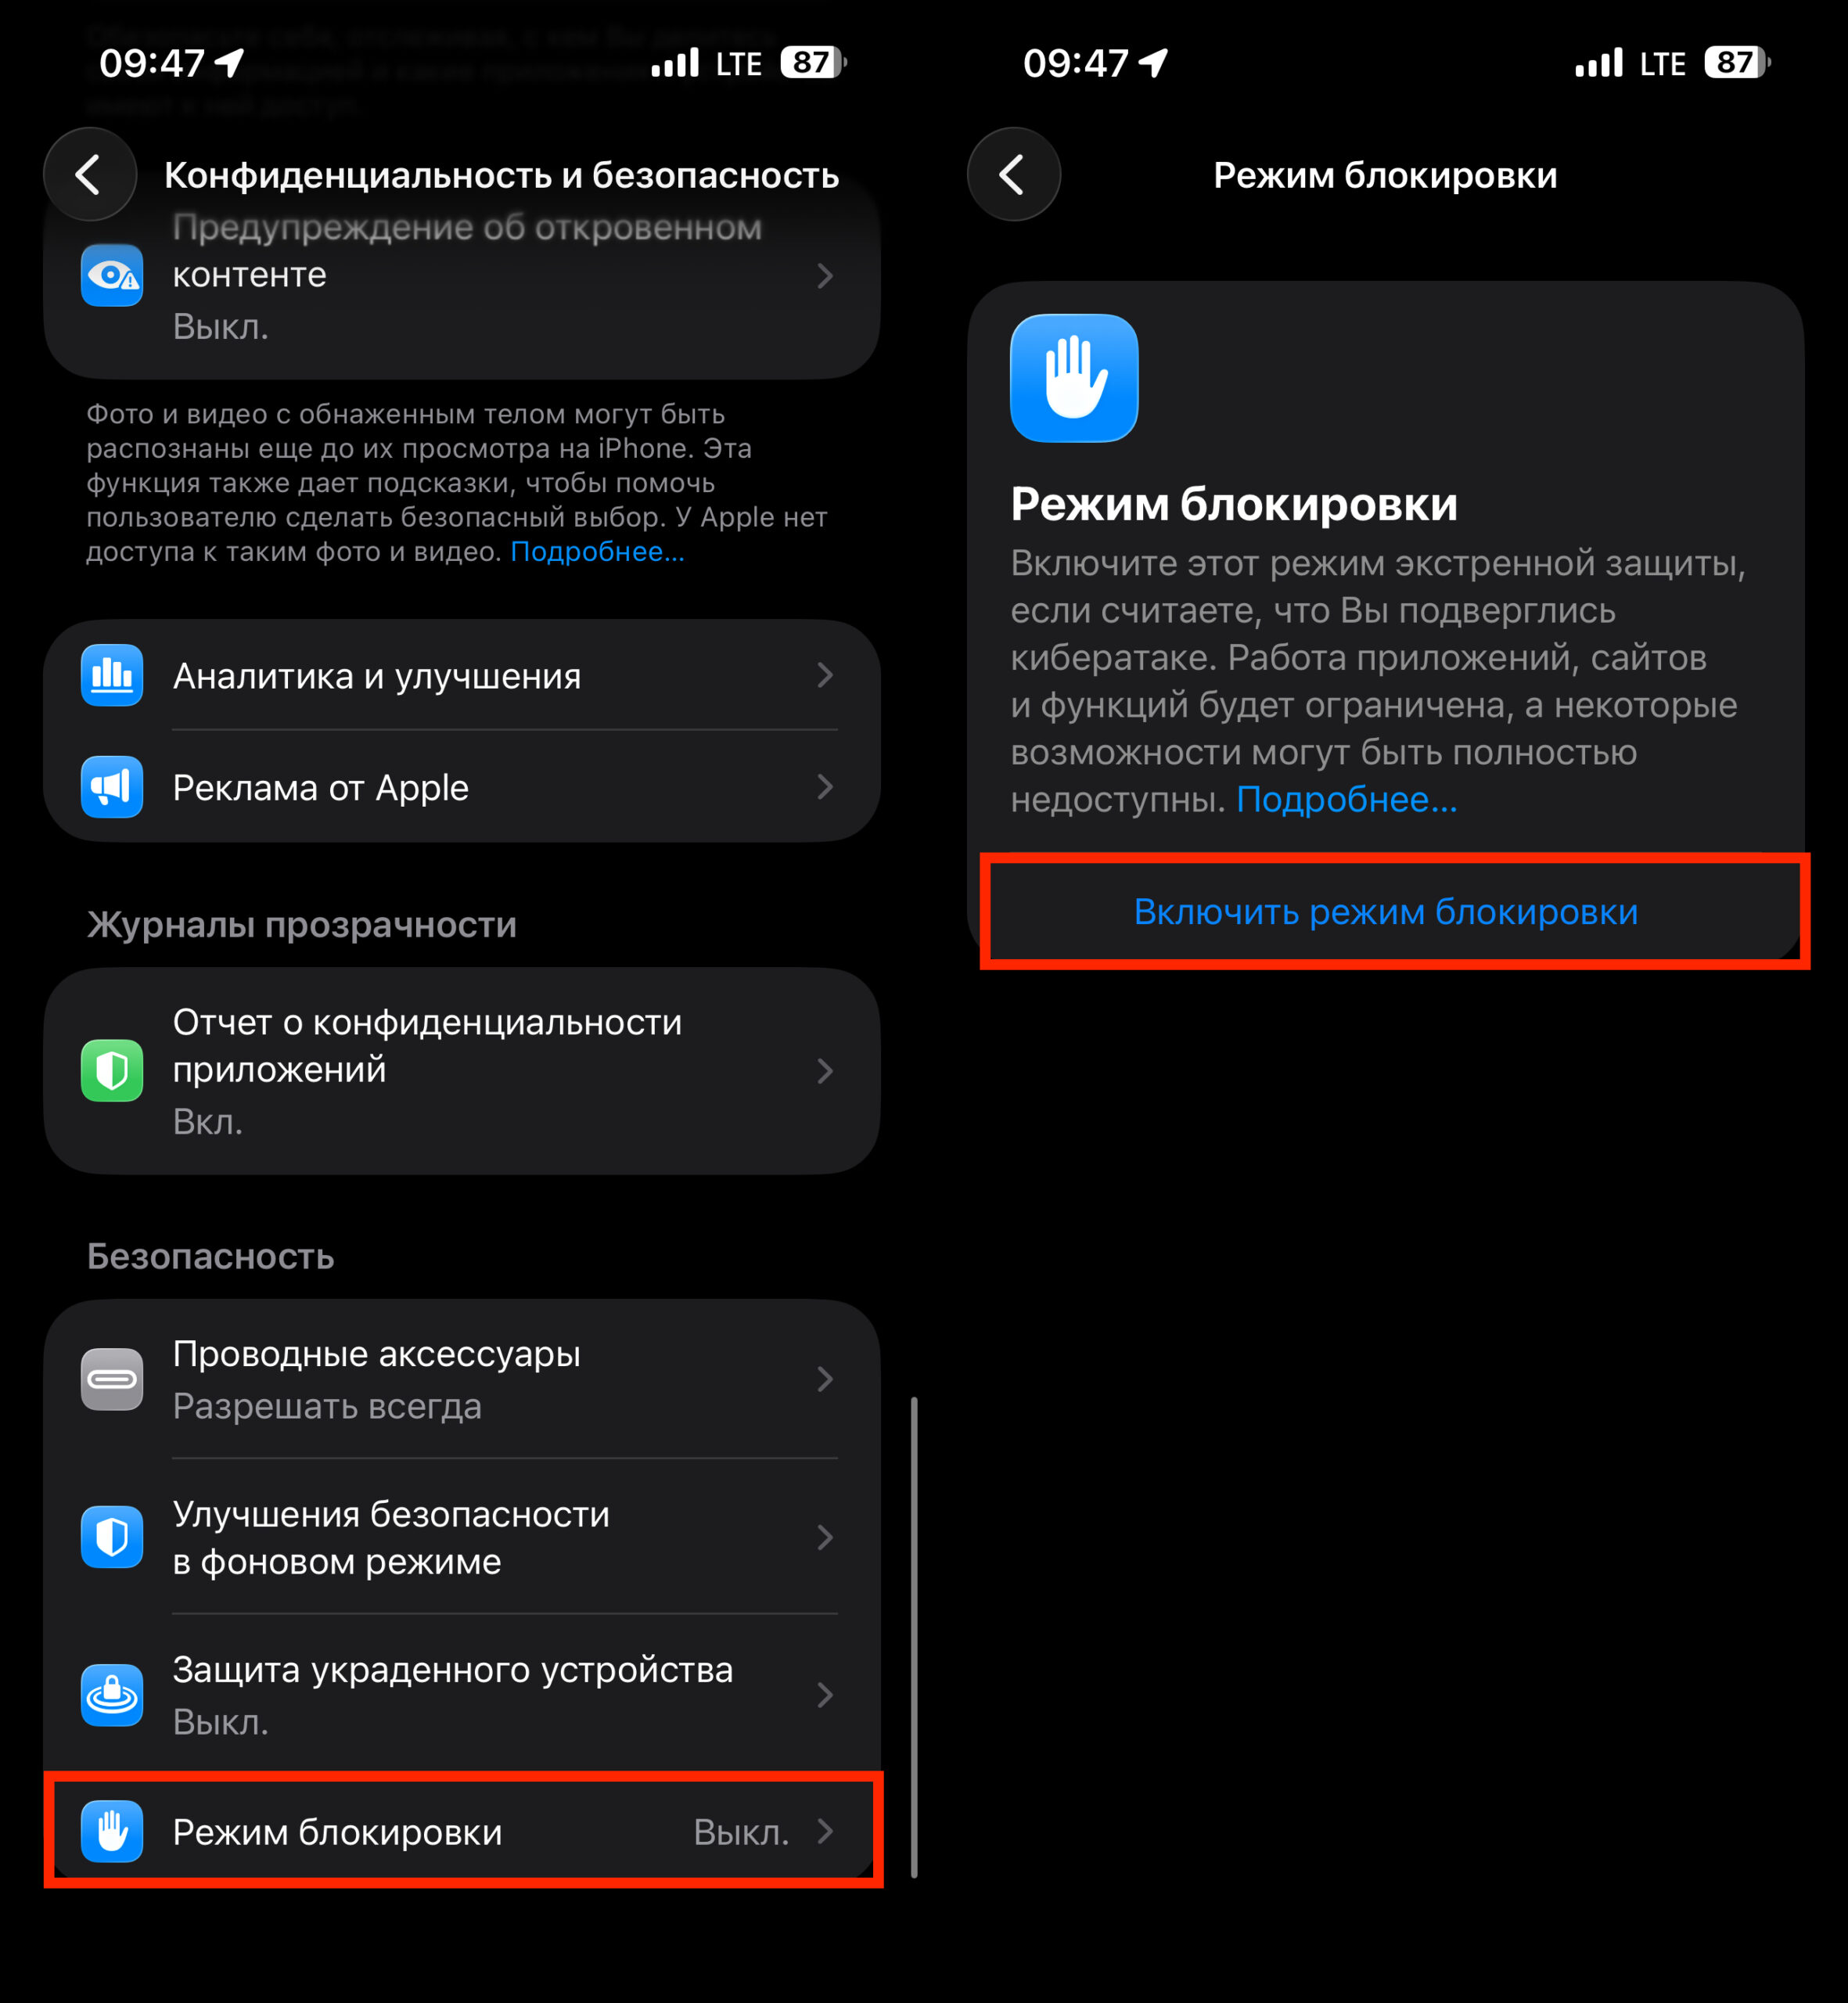
Task: Open Режим блокировки settings row
Action: pos(462,1831)
